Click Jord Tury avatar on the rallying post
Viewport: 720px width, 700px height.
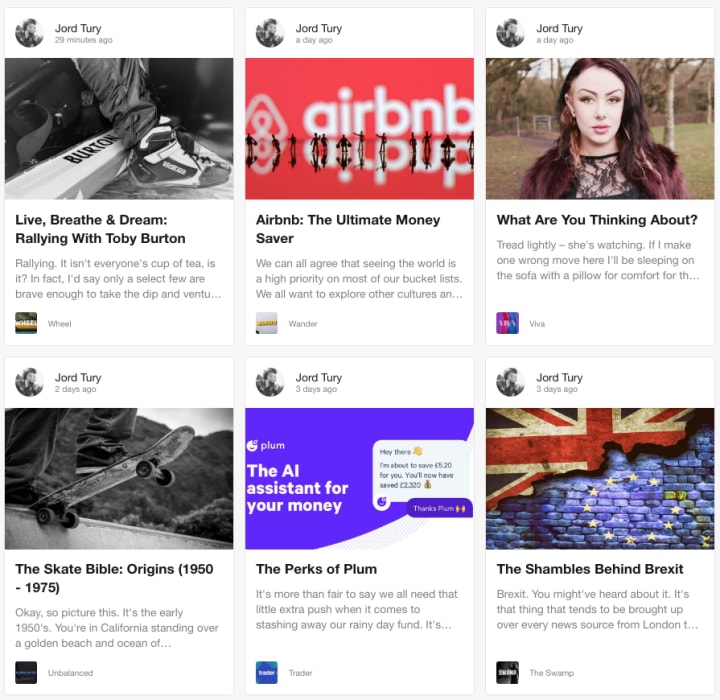coord(29,33)
